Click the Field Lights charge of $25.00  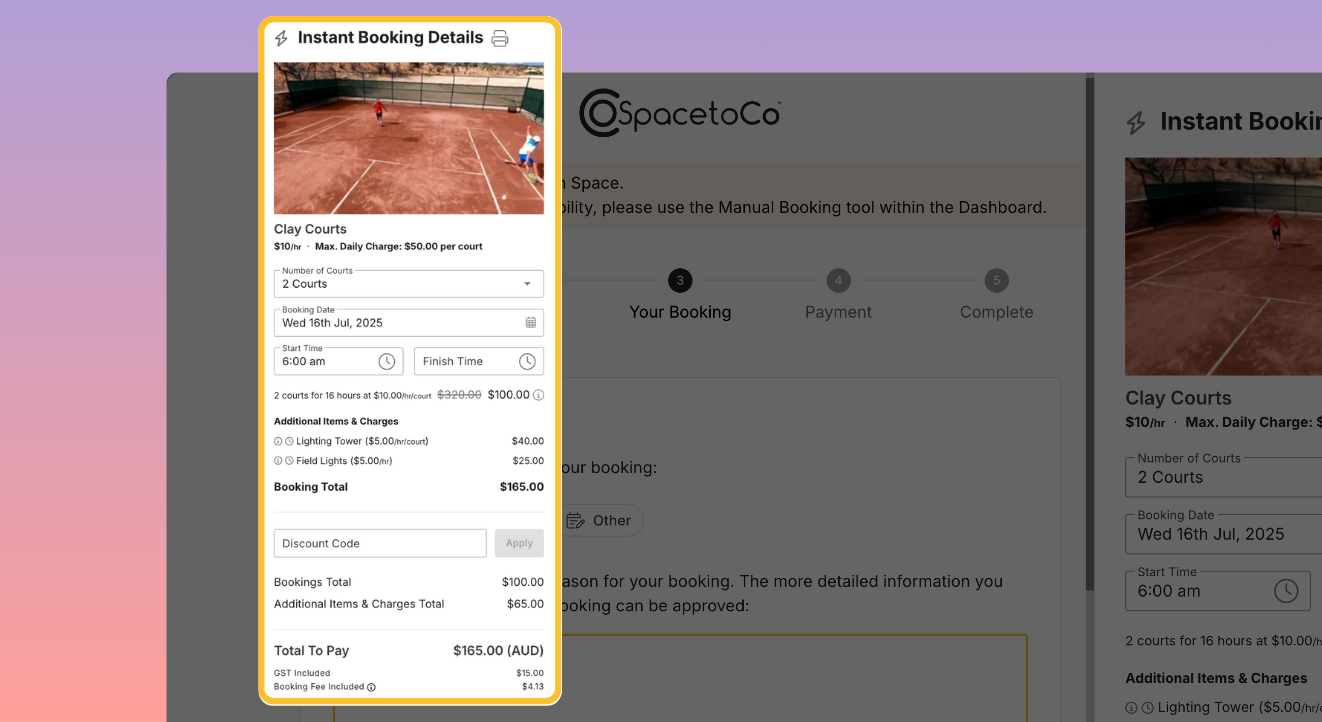[528, 461]
